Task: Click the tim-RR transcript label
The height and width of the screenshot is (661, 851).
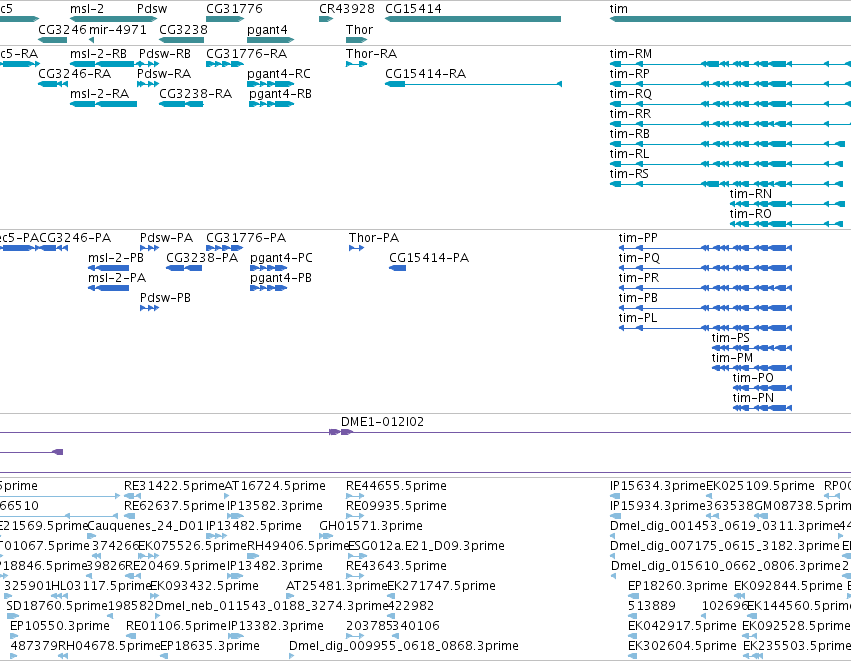Action: [630, 114]
